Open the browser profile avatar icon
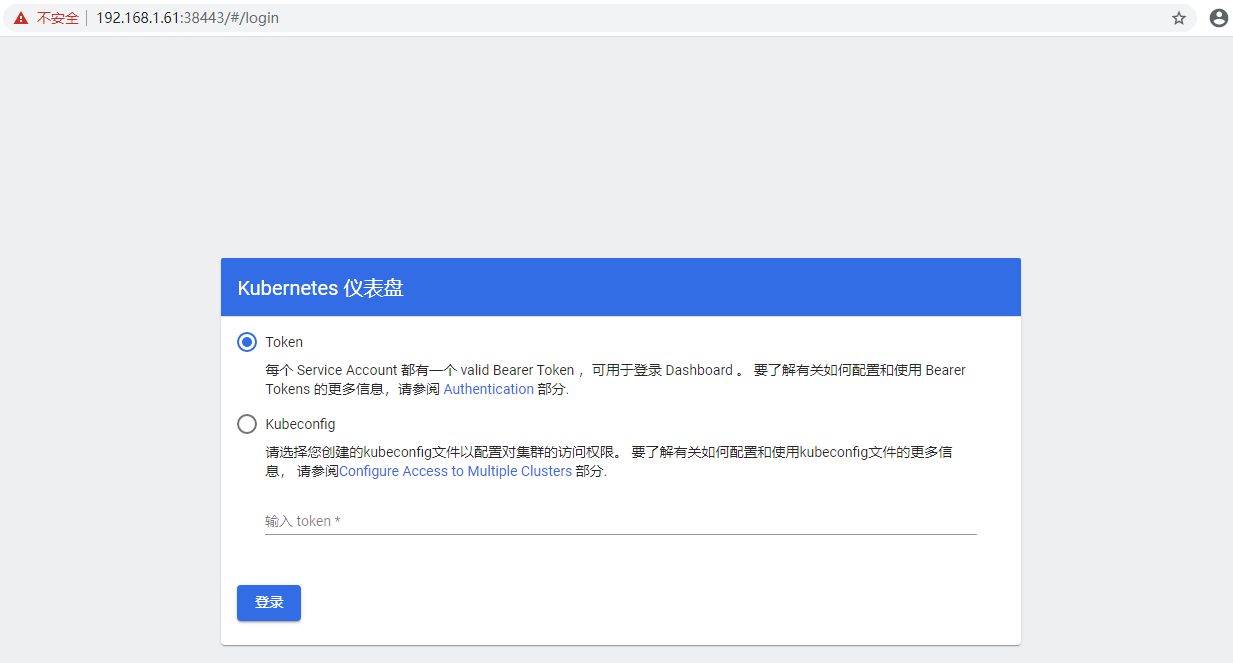 1218,18
